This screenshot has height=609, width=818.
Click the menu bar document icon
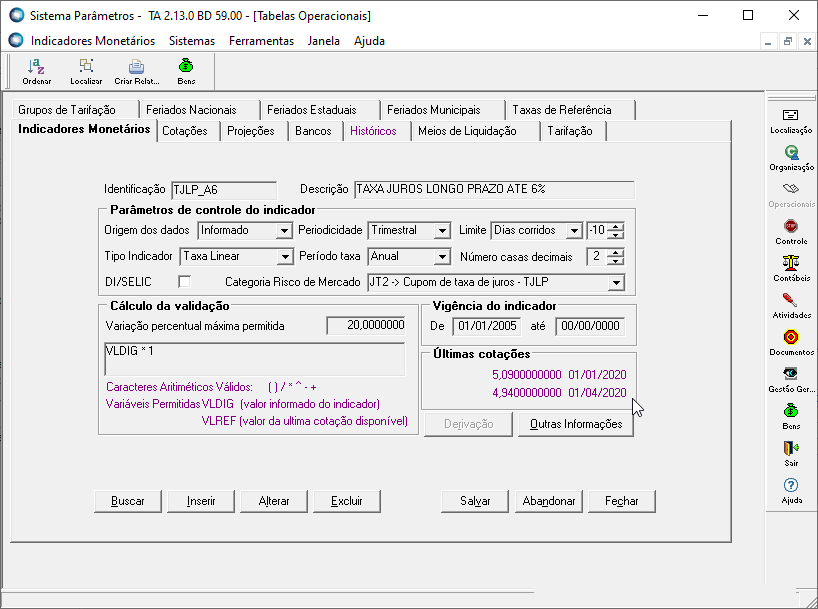[16, 40]
